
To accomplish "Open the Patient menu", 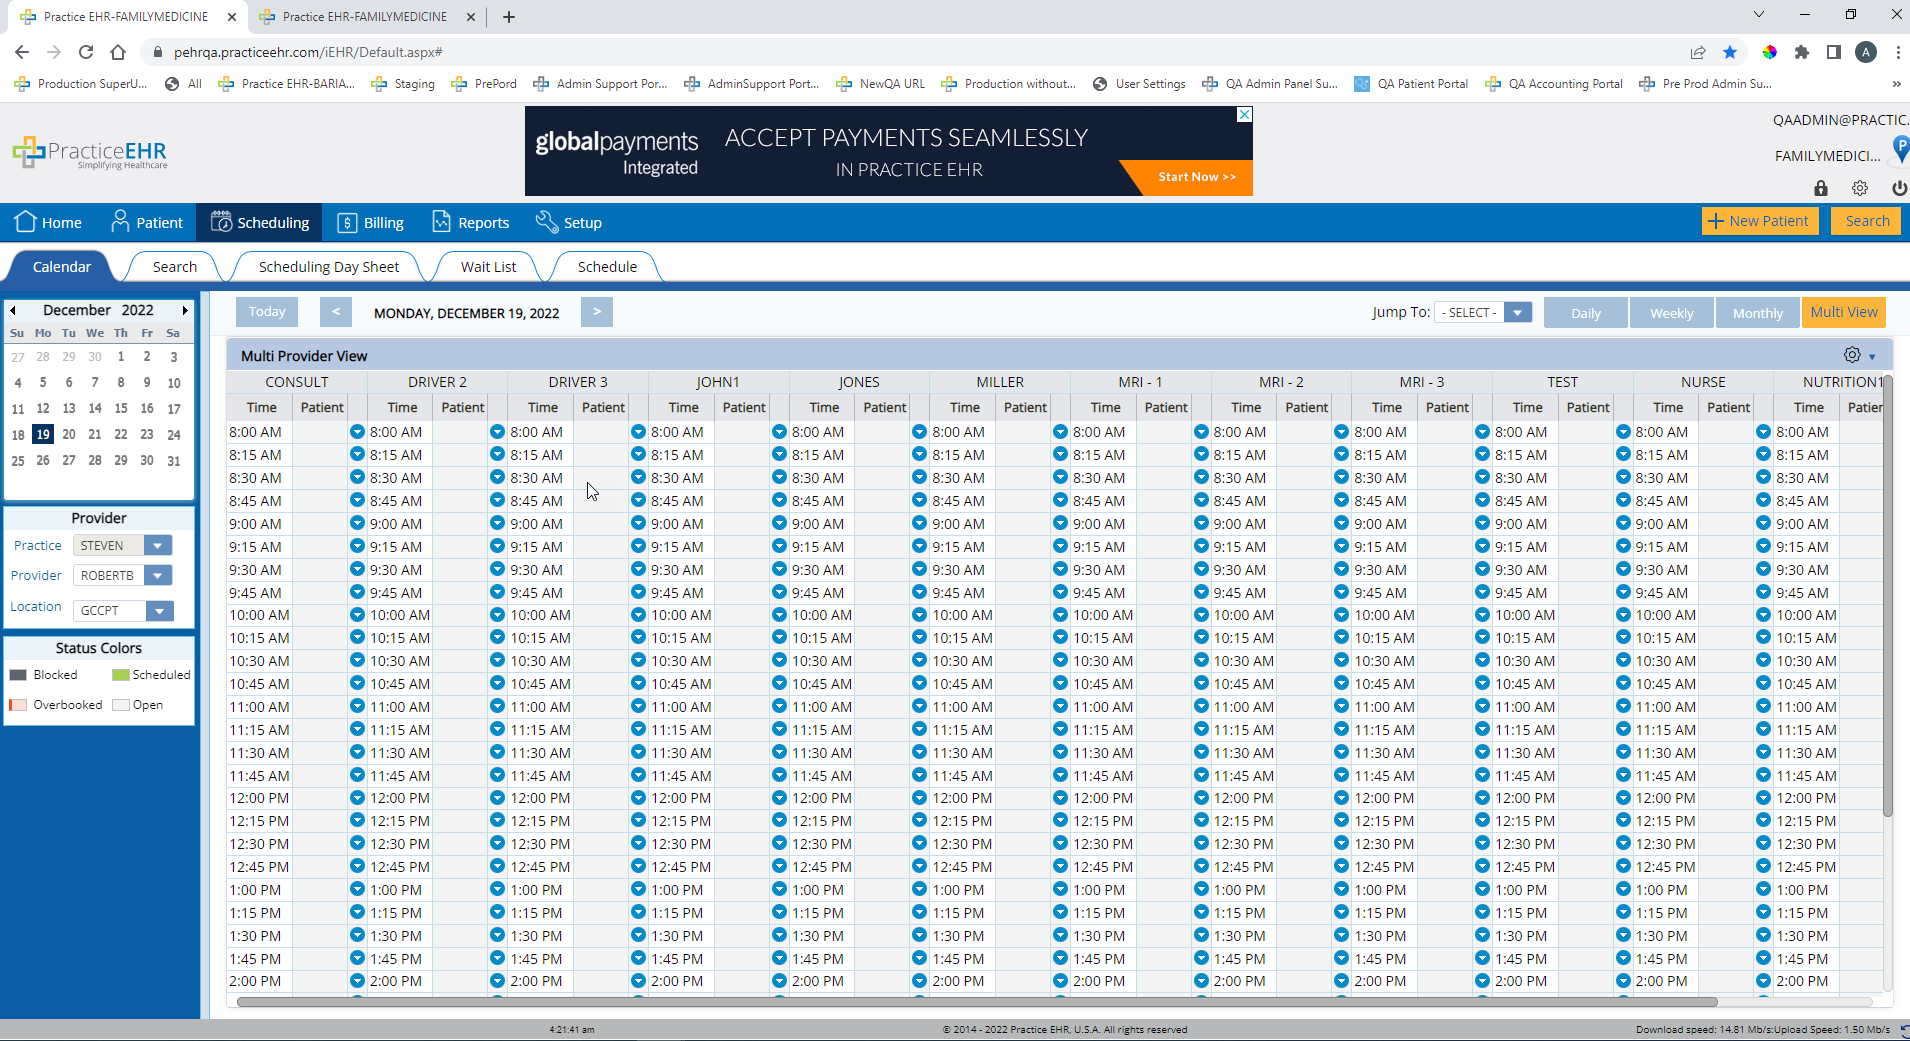I will pyautogui.click(x=147, y=222).
